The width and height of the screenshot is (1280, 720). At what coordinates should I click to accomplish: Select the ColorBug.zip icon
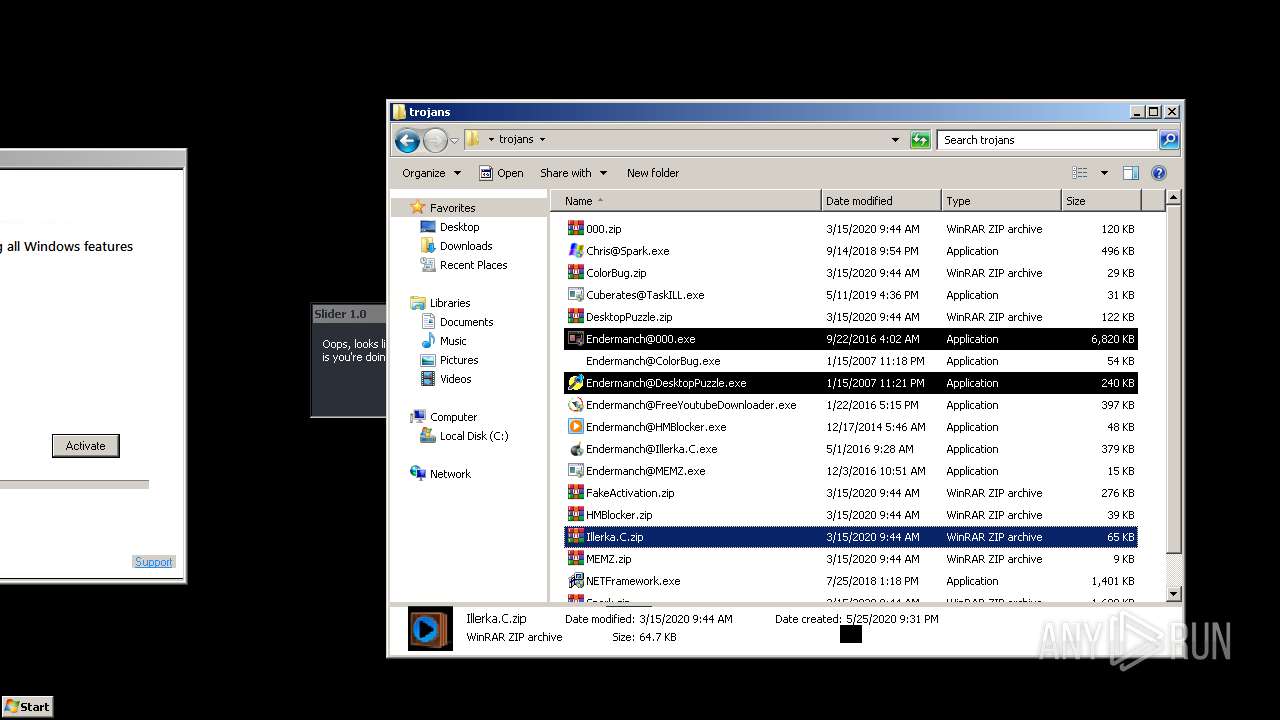click(575, 273)
